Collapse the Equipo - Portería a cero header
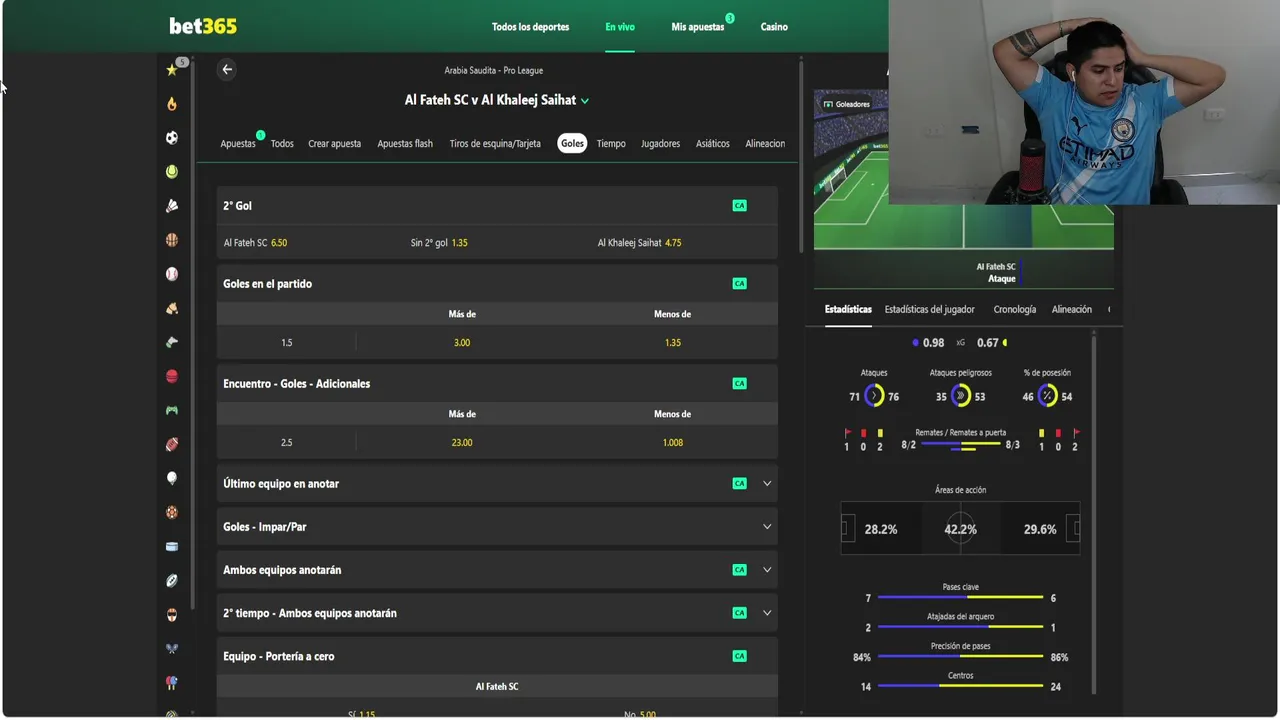 coord(497,656)
